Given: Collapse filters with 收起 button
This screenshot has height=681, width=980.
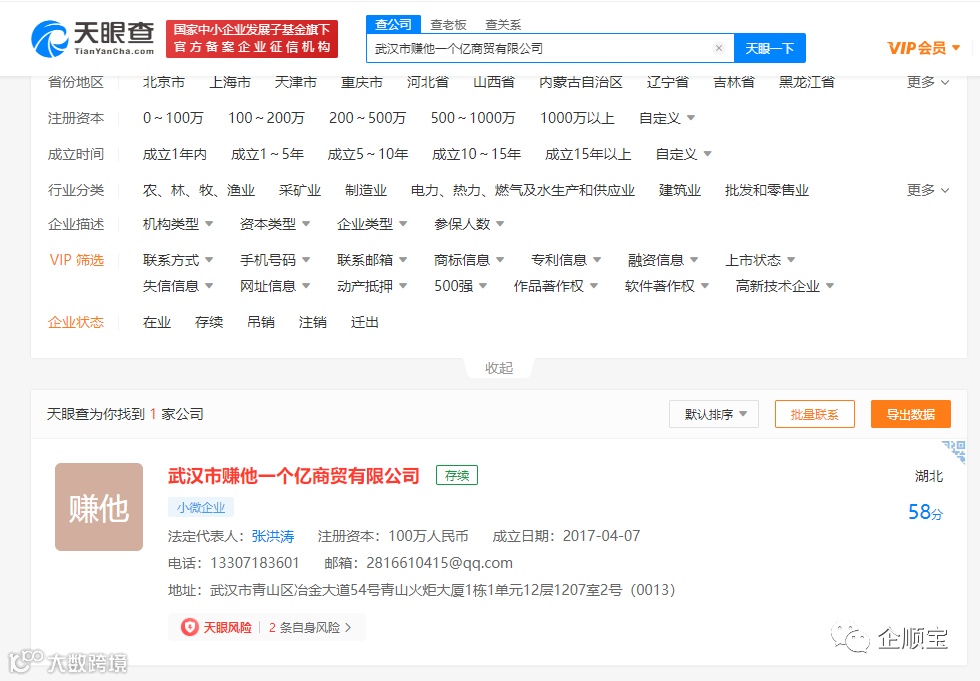Looking at the screenshot, I should (499, 368).
